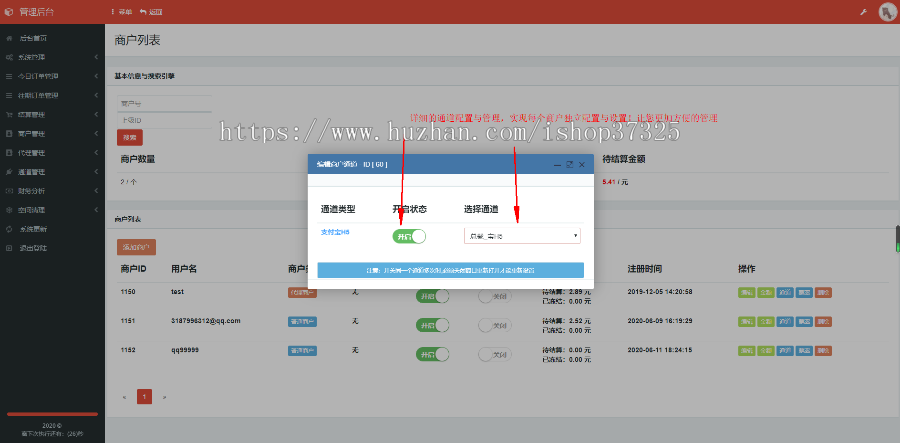Screen dimensions: 900x443
Task: Click the red progress bar in sidebar footer
Action: [52, 414]
